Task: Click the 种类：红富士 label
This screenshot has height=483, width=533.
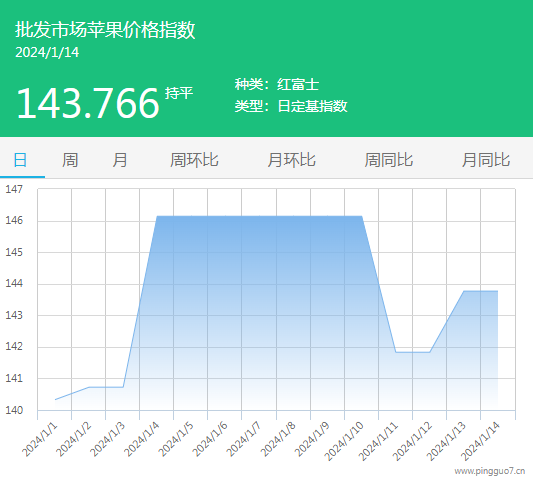Action: tap(277, 84)
